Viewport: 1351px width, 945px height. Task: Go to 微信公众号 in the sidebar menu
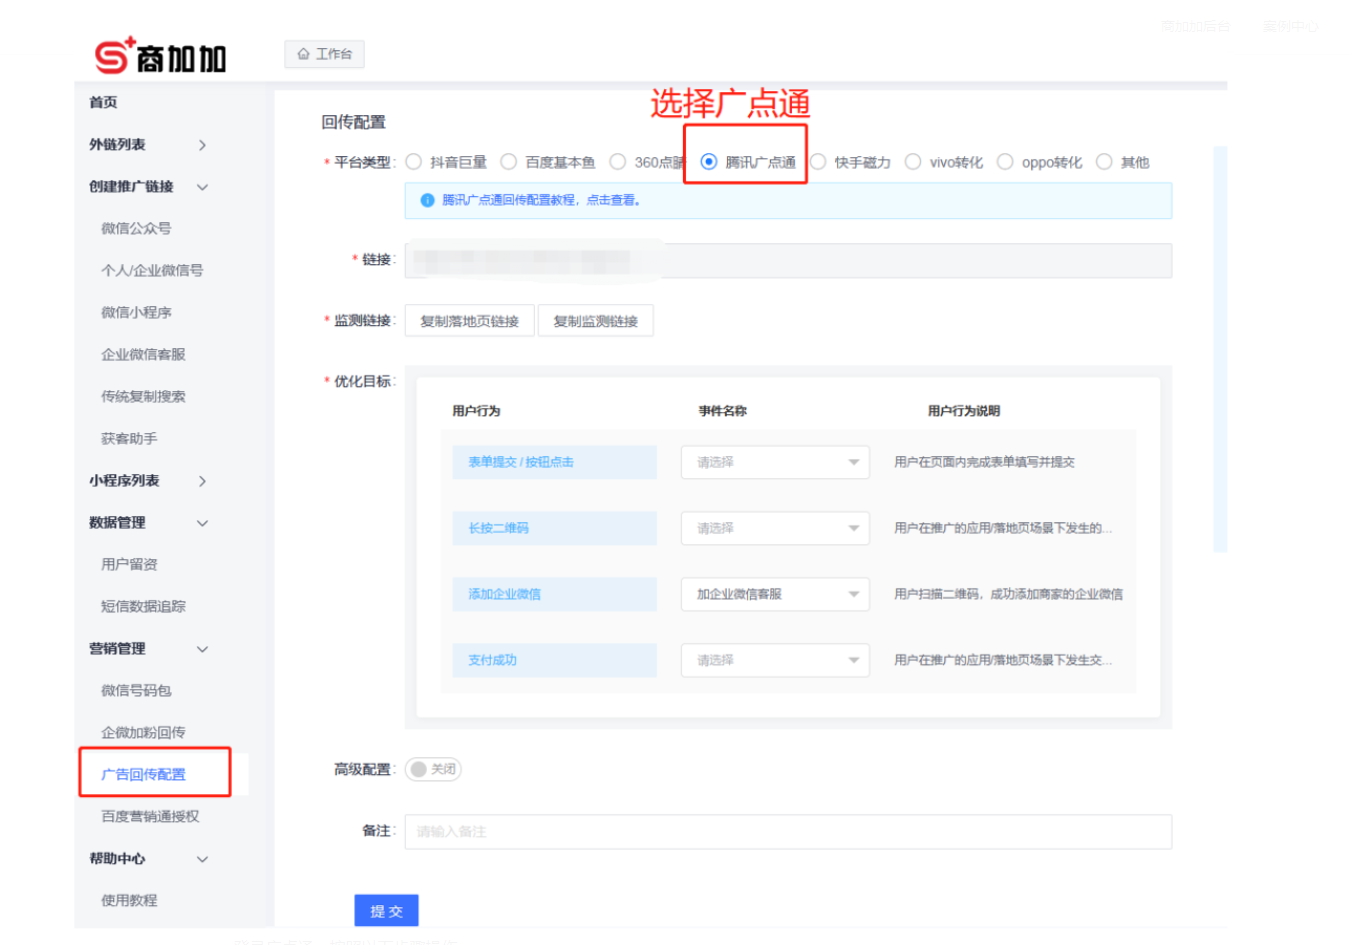[136, 229]
